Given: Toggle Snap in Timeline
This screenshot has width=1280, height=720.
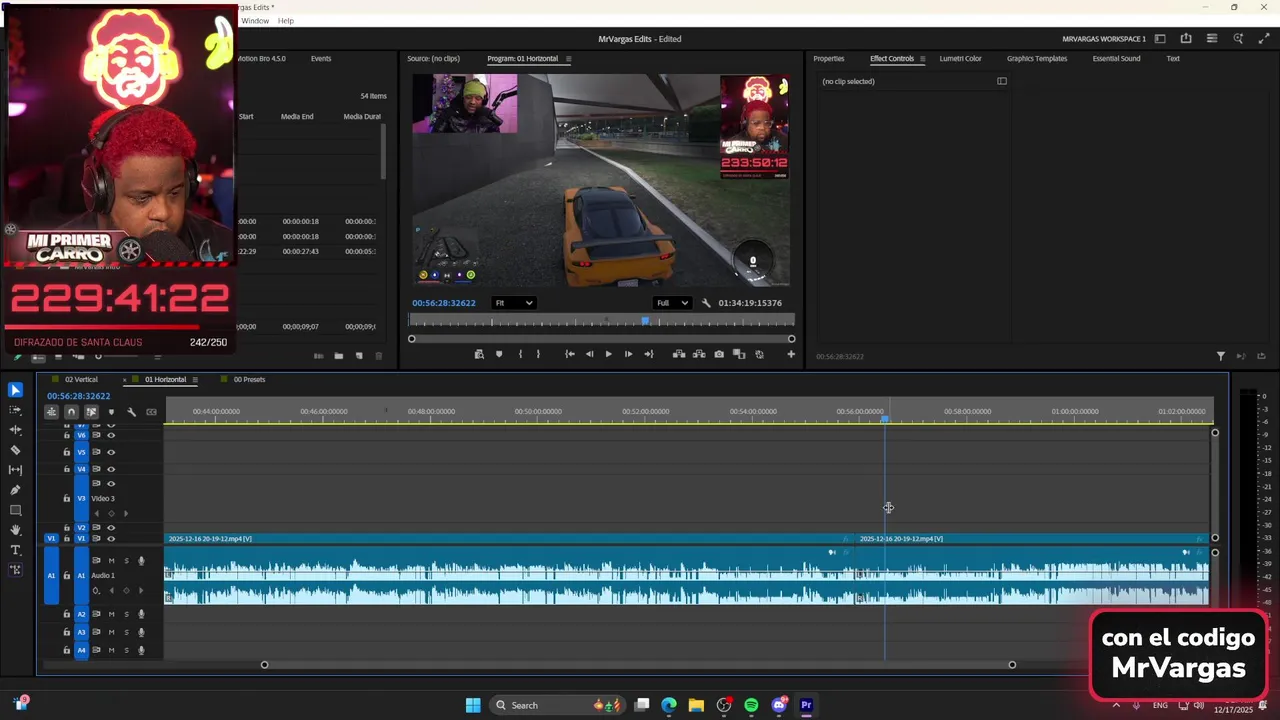Looking at the screenshot, I should (x=71, y=412).
